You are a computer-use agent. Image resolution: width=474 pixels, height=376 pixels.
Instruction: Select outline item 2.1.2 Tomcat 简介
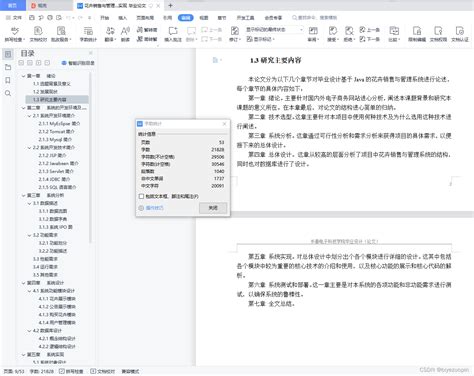[56, 132]
